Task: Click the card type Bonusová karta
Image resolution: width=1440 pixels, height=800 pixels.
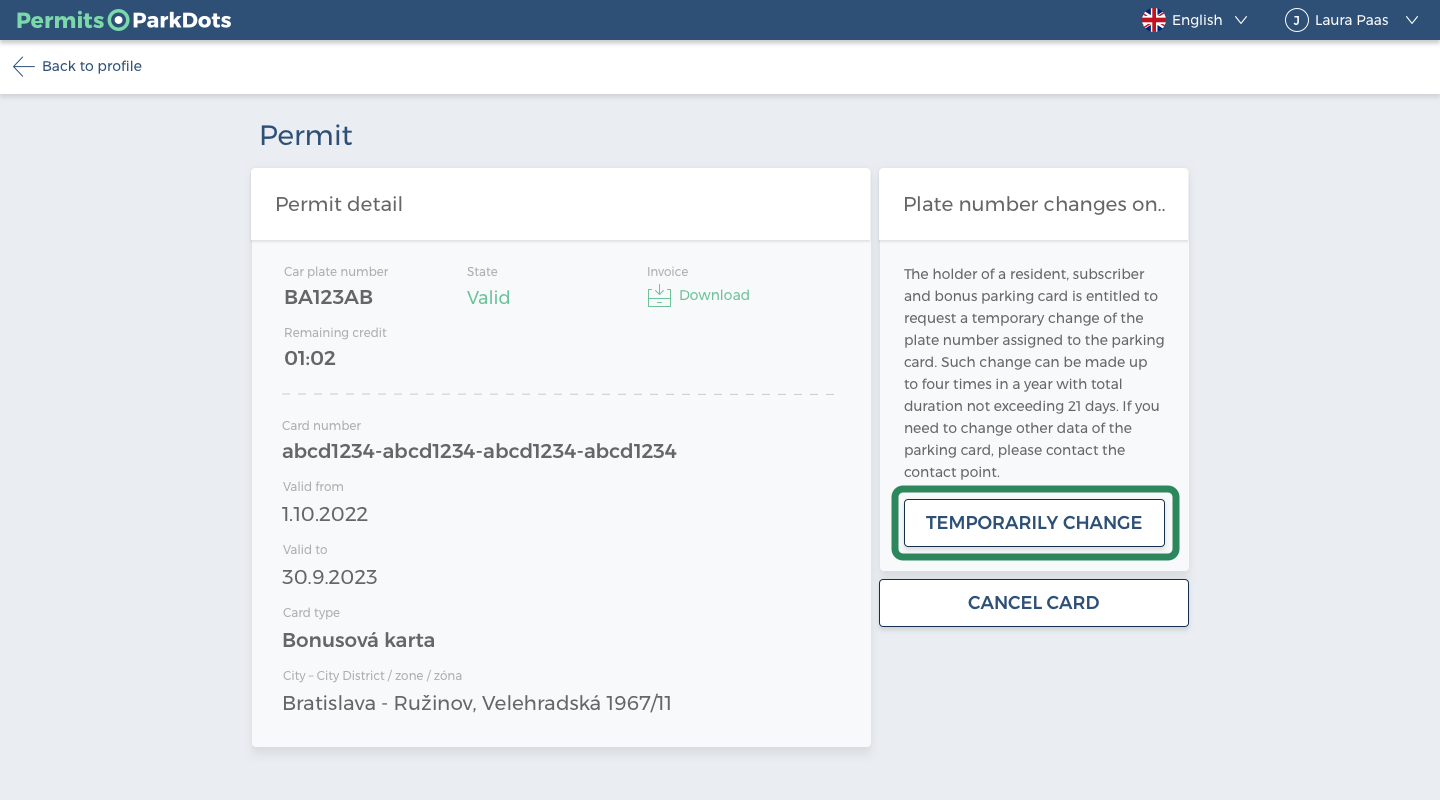Action: tap(359, 640)
